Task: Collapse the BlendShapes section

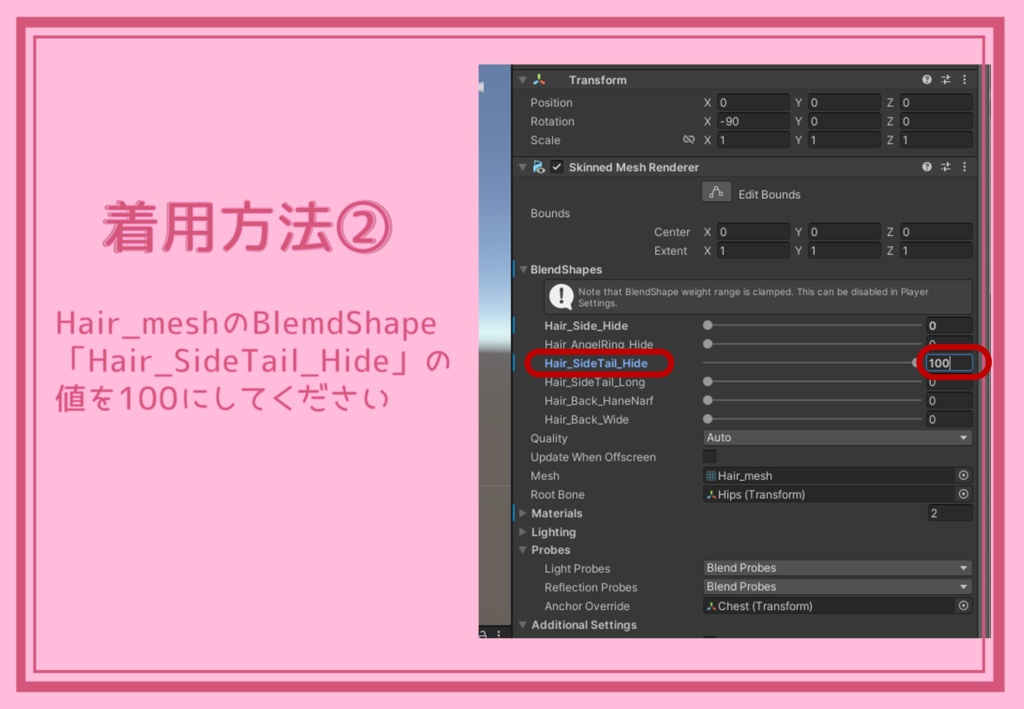Action: 522,269
